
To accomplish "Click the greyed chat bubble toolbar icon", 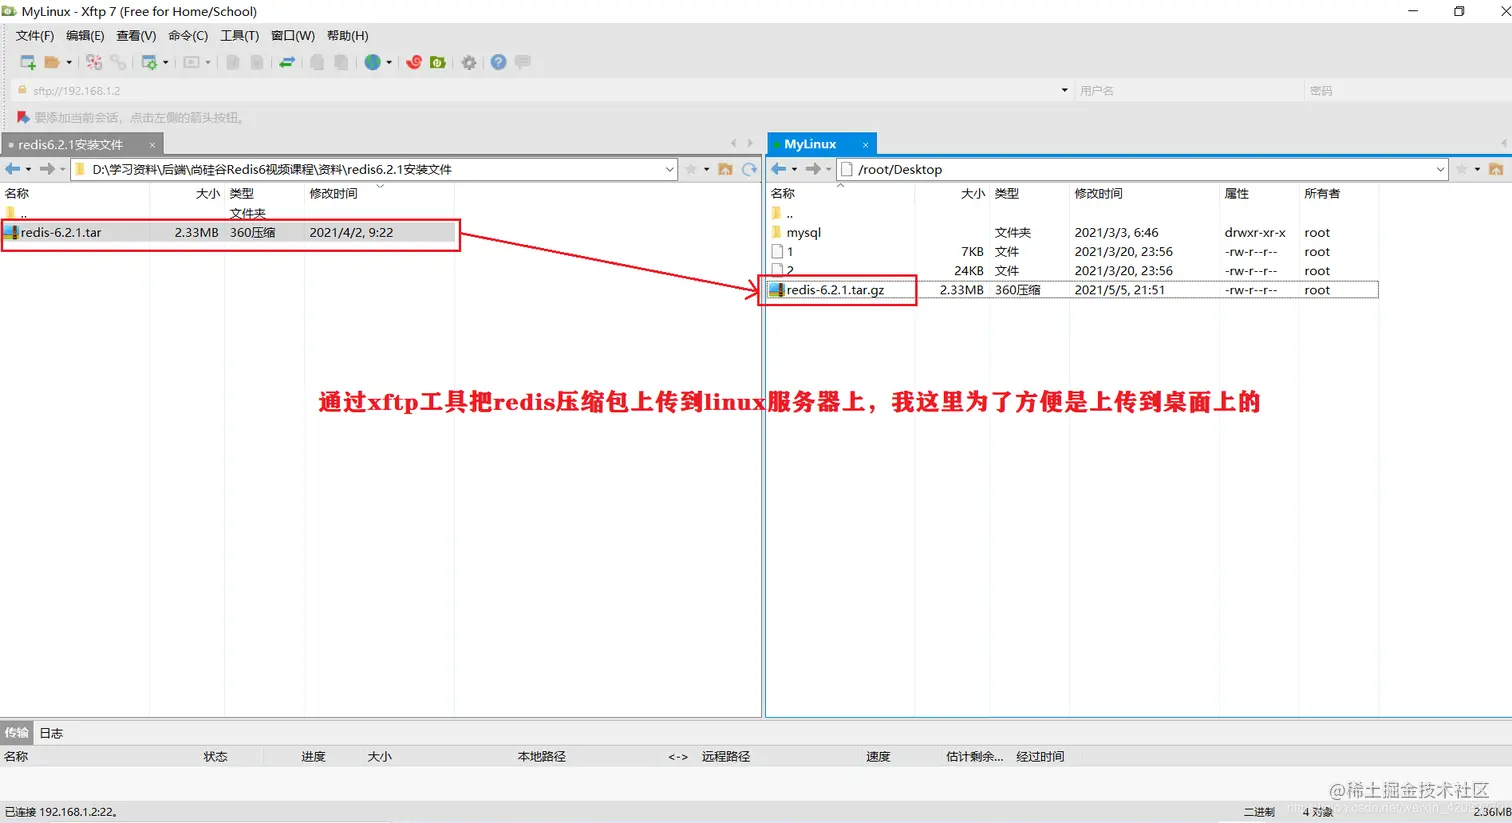I will [x=522, y=62].
